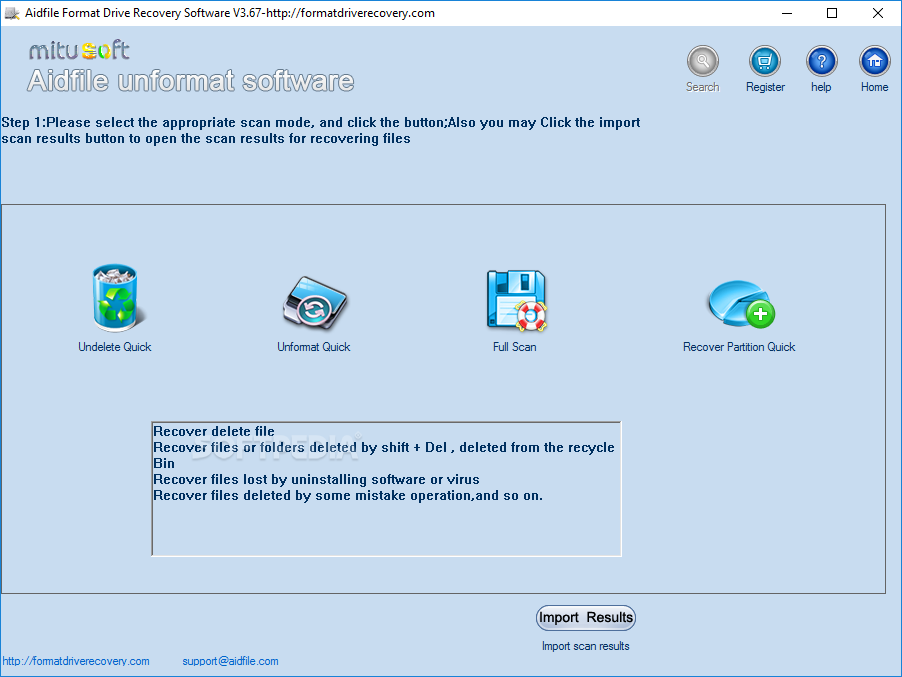Run Full Scan floppy disk icon
The image size is (902, 677).
click(x=517, y=300)
